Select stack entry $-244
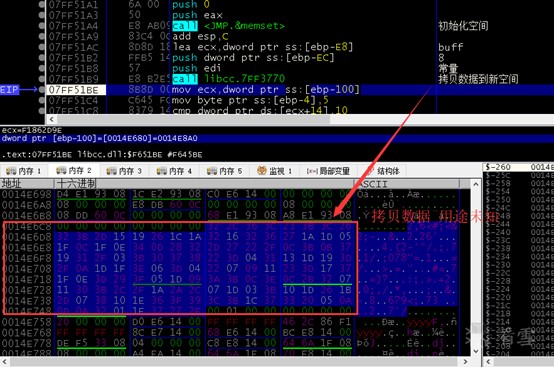 498,224
